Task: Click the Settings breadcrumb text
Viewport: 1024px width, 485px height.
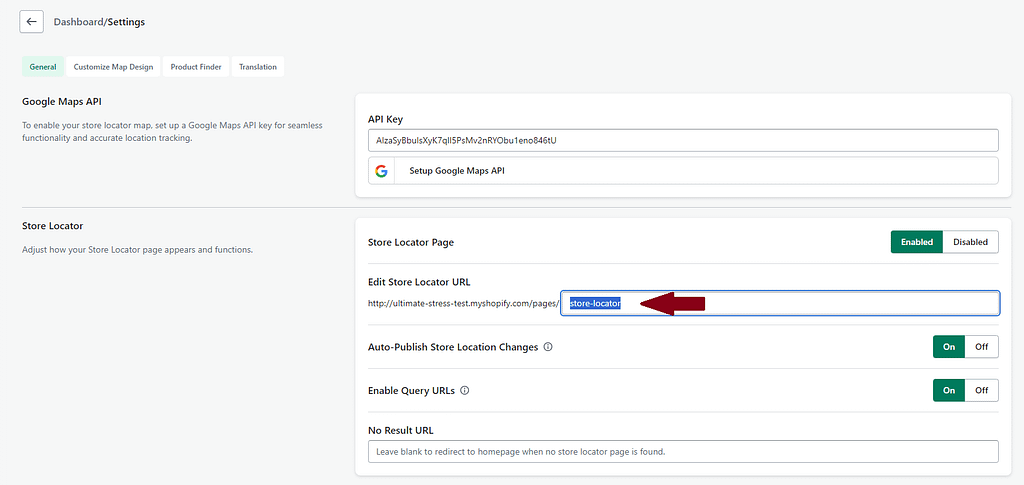Action: pos(125,21)
